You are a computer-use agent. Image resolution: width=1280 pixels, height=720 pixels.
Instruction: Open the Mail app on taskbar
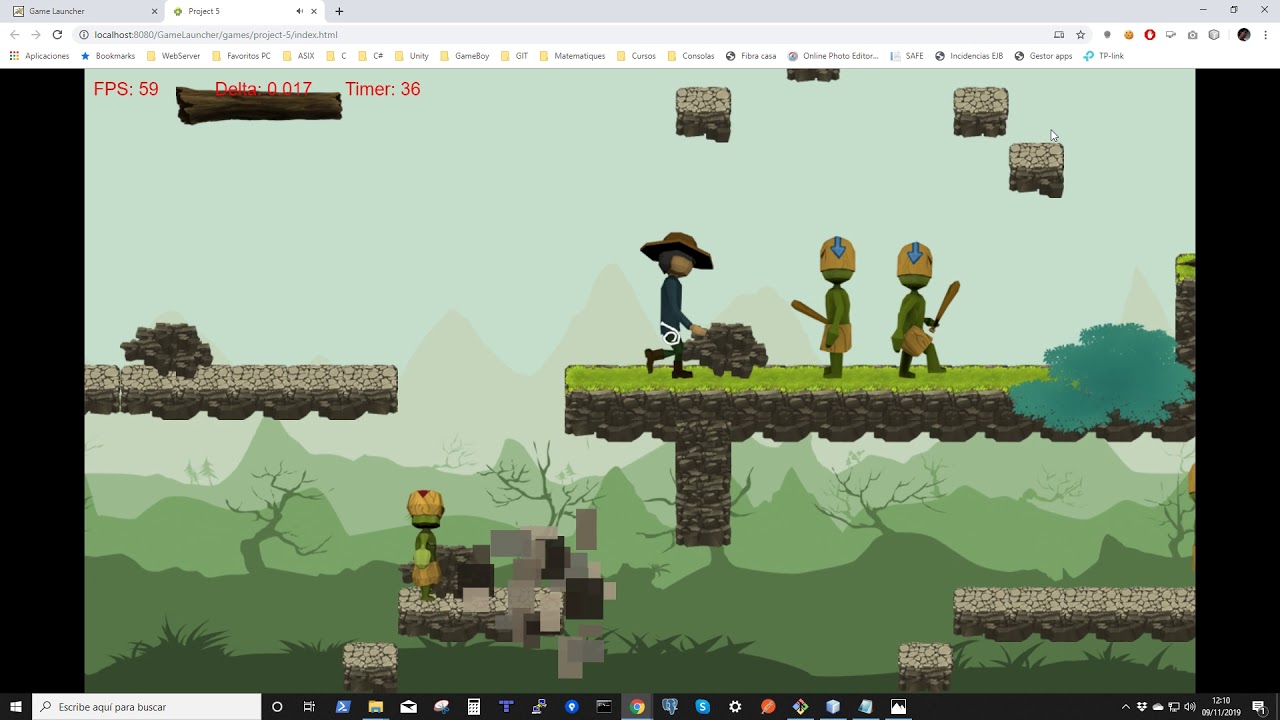click(408, 707)
